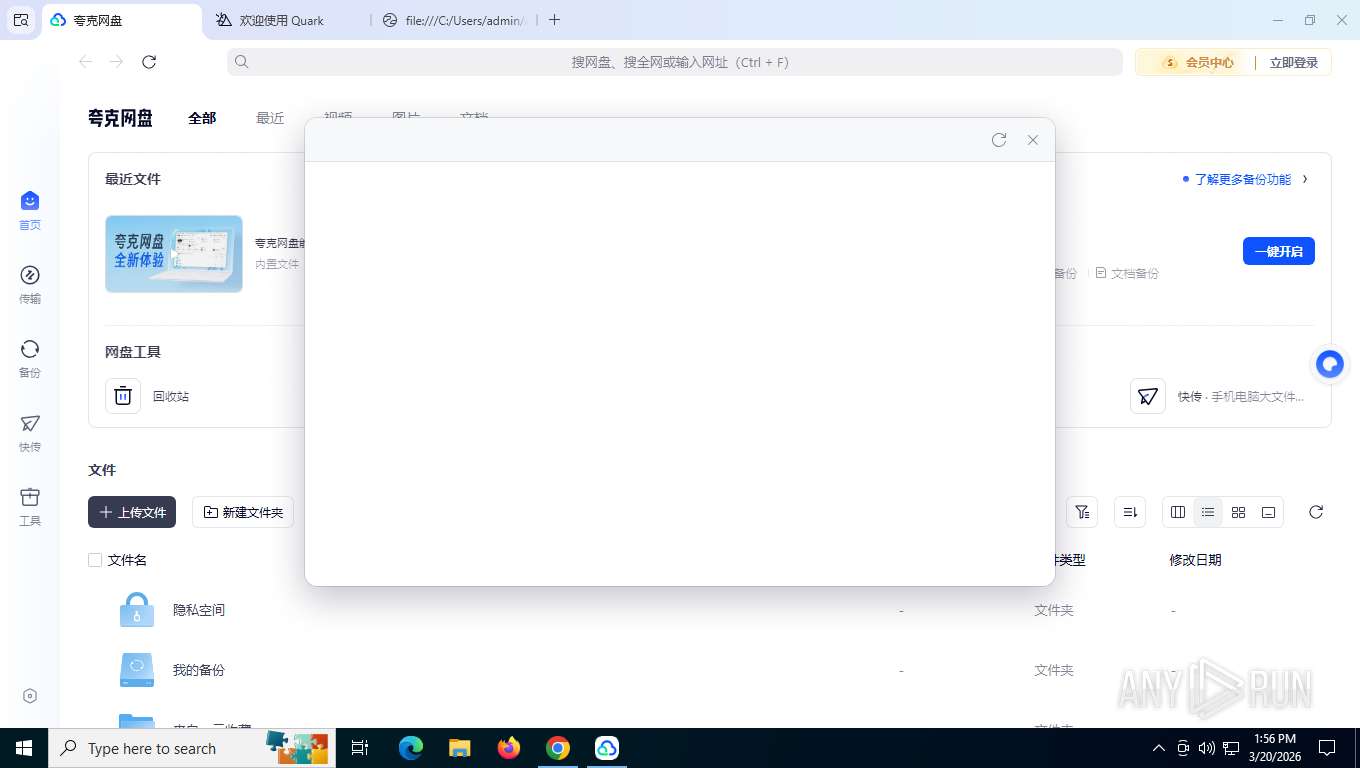1360x768 pixels.
Task: Go back with the browser back arrow
Action: [x=86, y=62]
